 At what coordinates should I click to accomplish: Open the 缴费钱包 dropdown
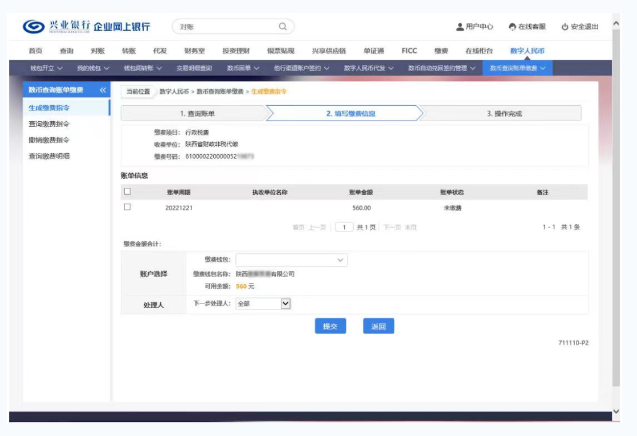[x=291, y=260]
